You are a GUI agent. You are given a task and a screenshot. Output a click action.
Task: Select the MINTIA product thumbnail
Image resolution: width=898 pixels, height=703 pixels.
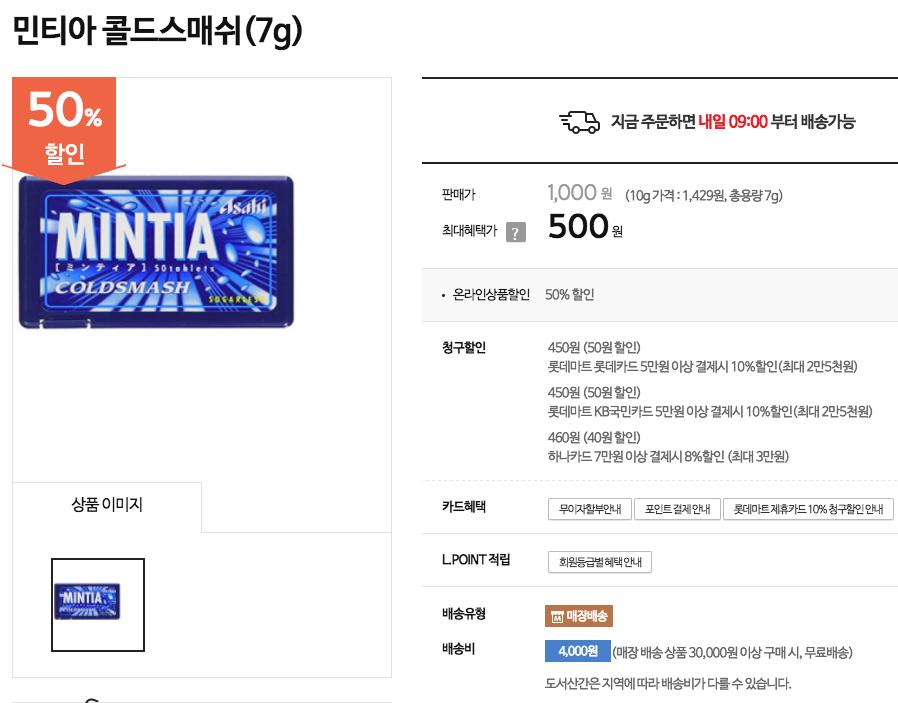(98, 604)
